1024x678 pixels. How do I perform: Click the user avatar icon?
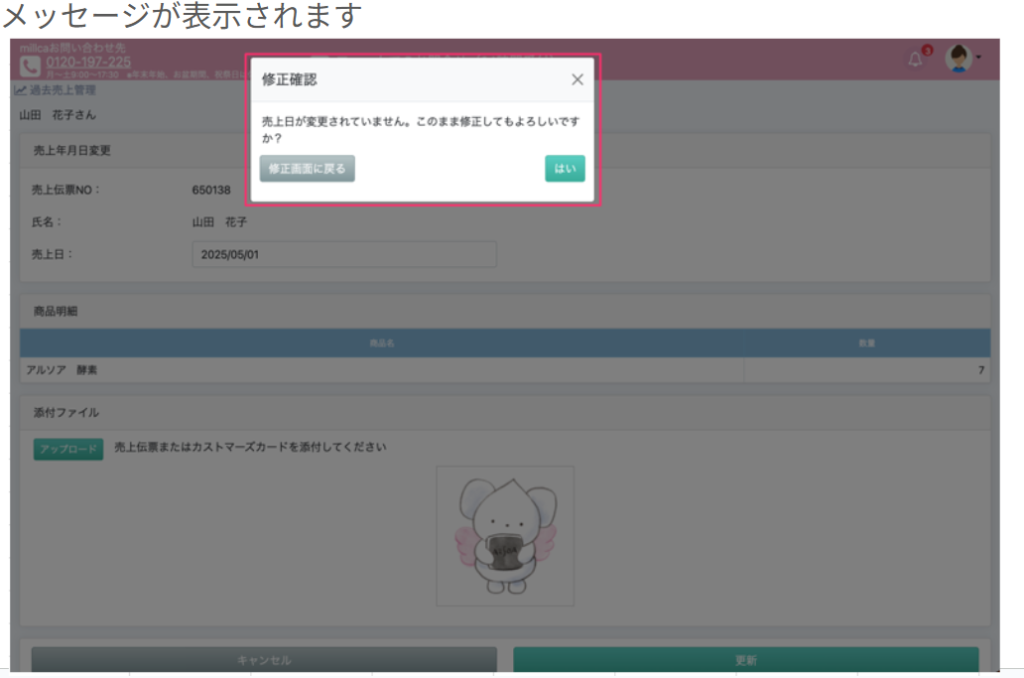[x=958, y=59]
